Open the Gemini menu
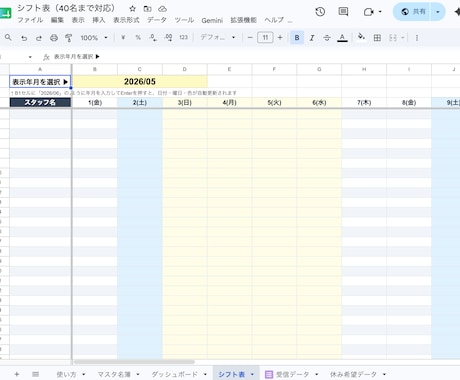This screenshot has height=380, width=460. [x=212, y=20]
